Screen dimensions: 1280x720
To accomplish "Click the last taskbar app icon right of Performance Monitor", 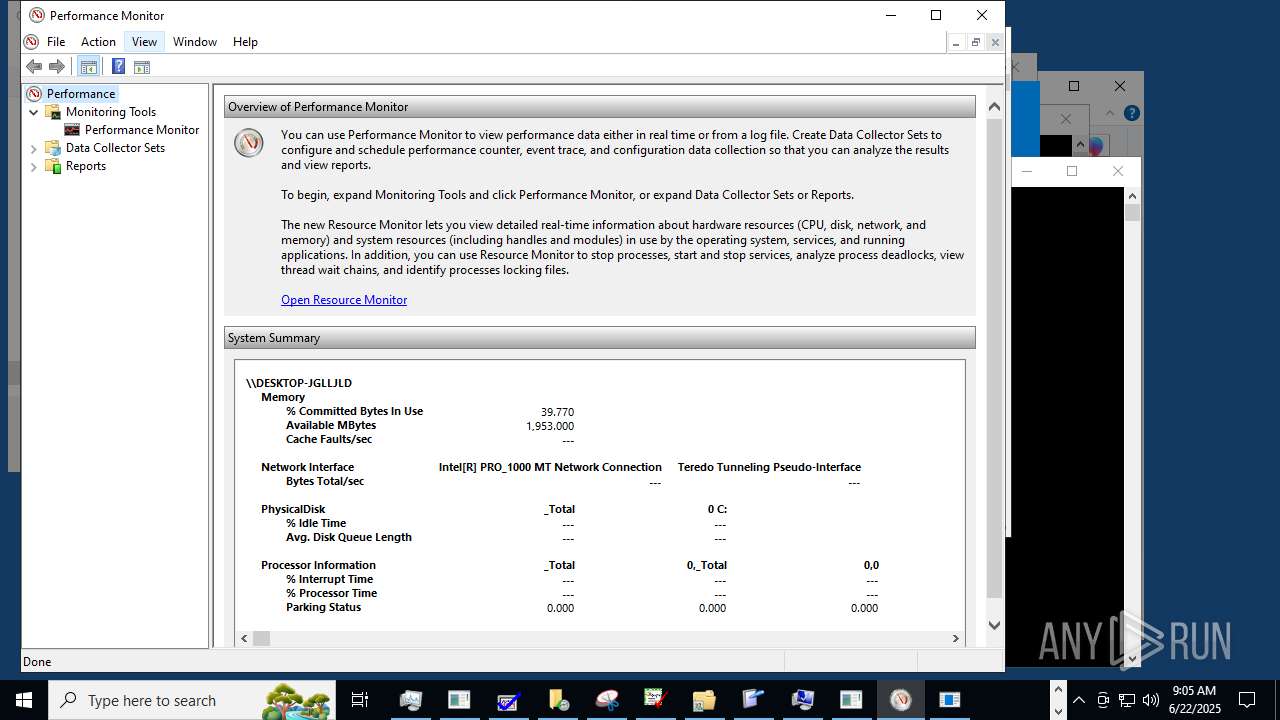I will pyautogui.click(x=950, y=700).
